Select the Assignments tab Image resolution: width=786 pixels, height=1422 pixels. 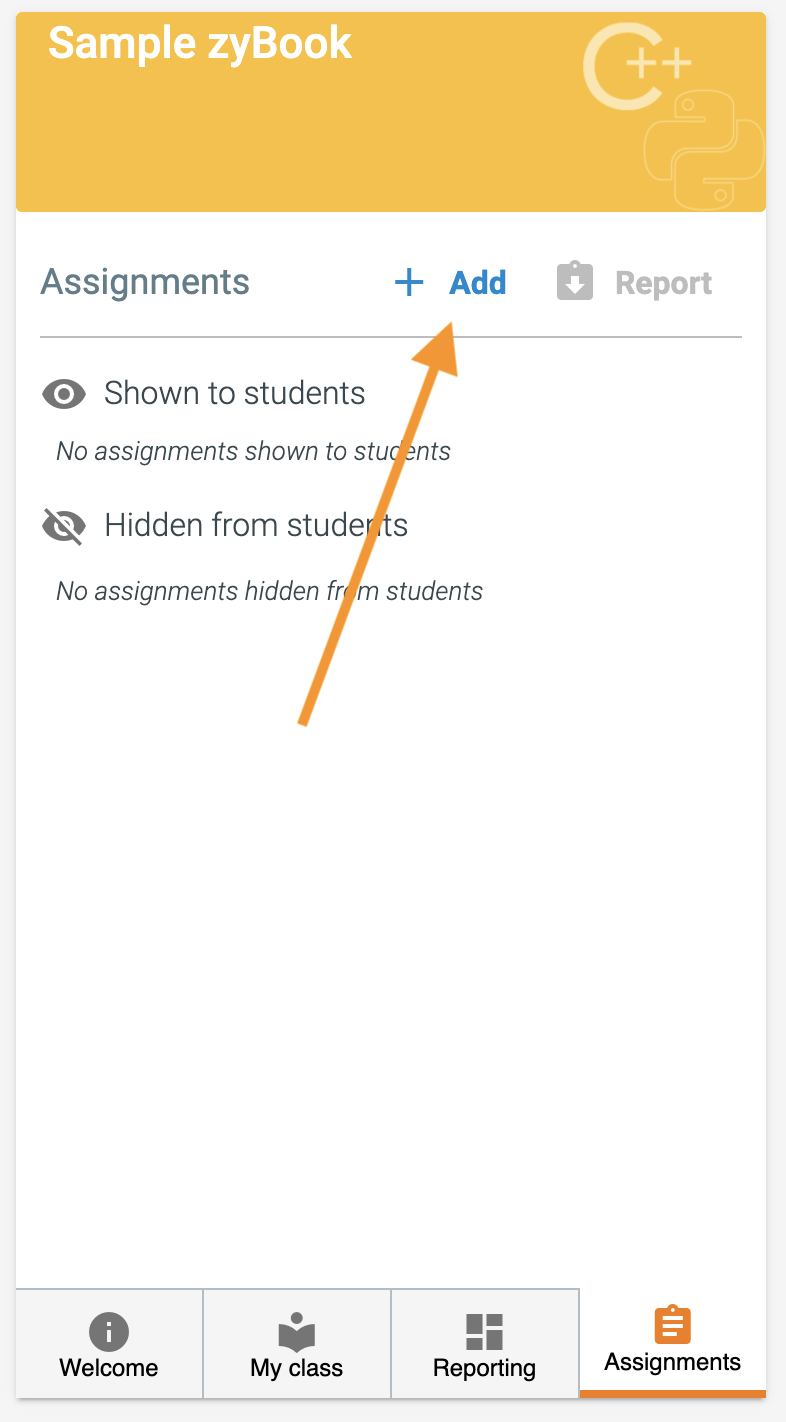(x=673, y=1344)
